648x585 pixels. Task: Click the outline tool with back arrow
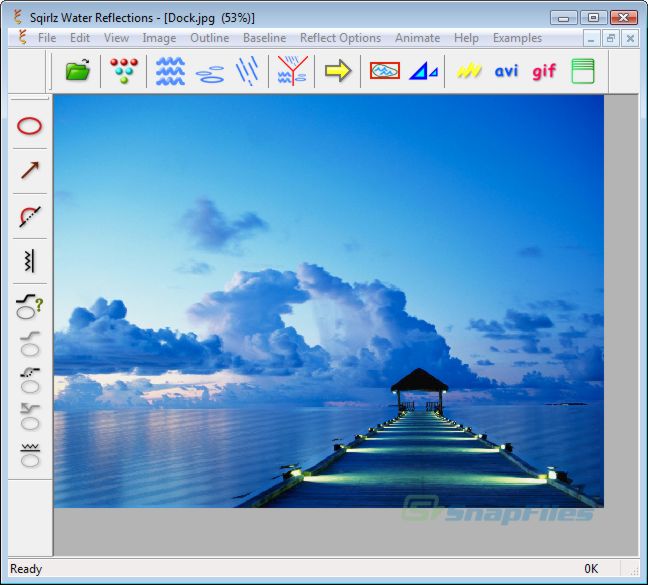30,417
